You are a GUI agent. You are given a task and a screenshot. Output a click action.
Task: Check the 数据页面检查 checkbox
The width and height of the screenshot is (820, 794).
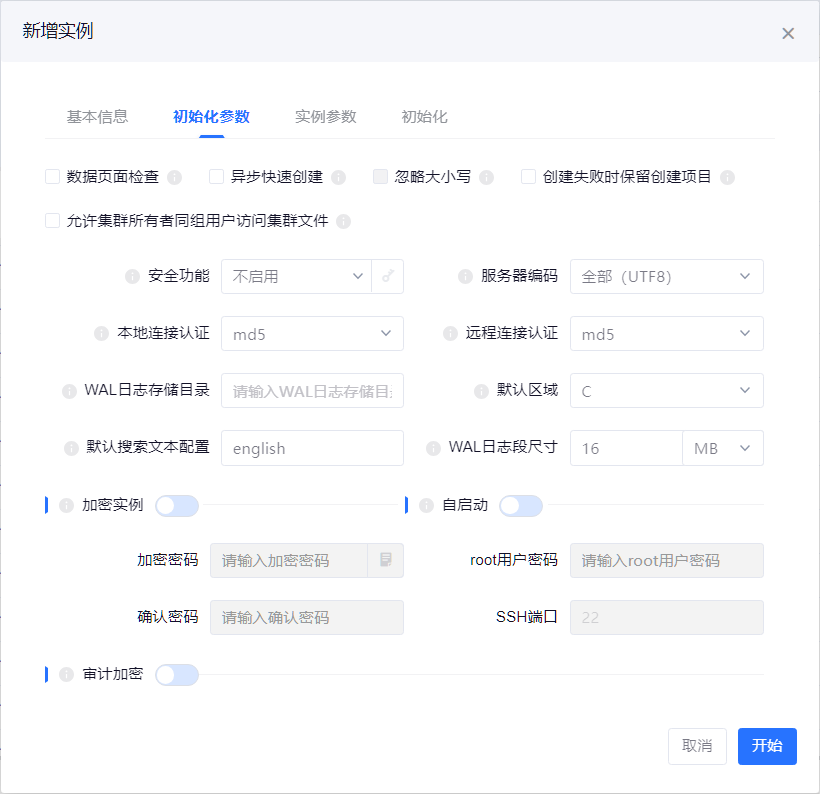(x=53, y=177)
